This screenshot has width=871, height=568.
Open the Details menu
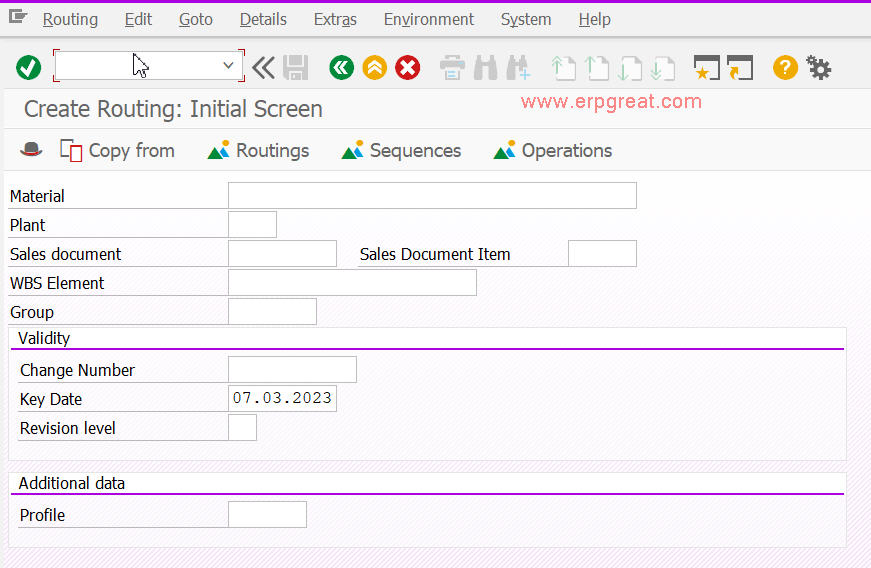(x=263, y=19)
